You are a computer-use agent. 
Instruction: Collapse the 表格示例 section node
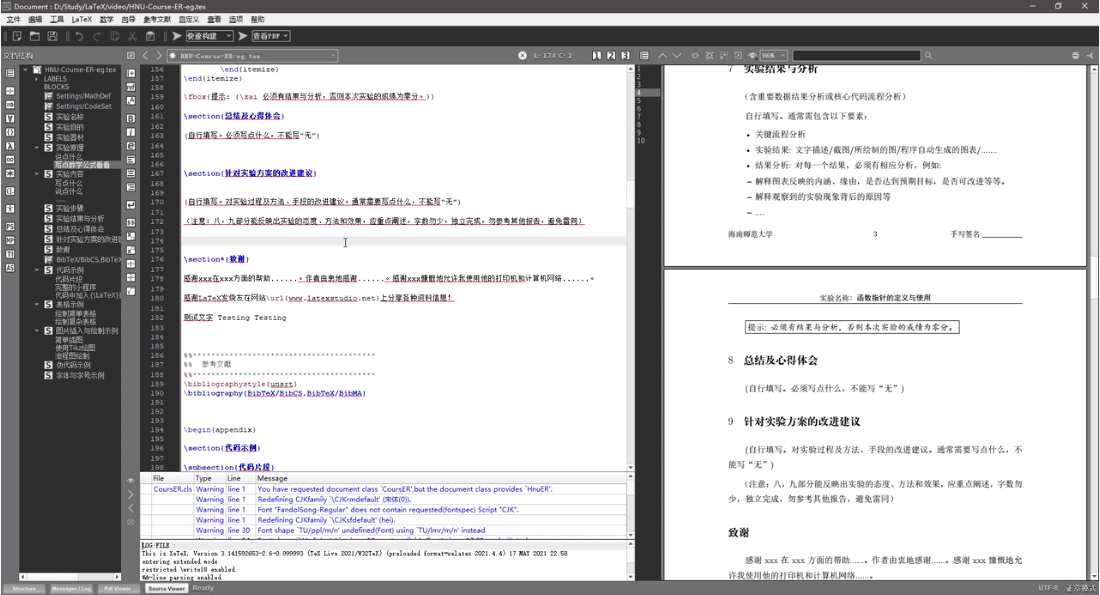(x=36, y=305)
